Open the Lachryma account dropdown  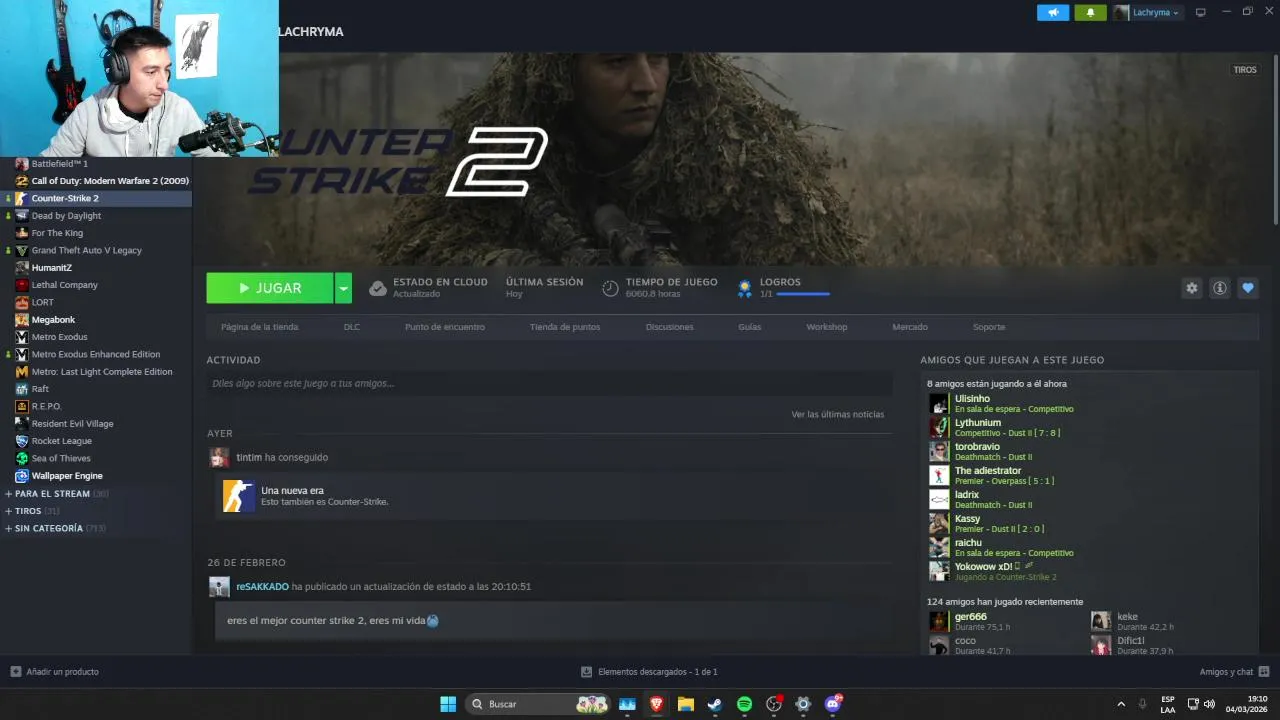[1148, 12]
